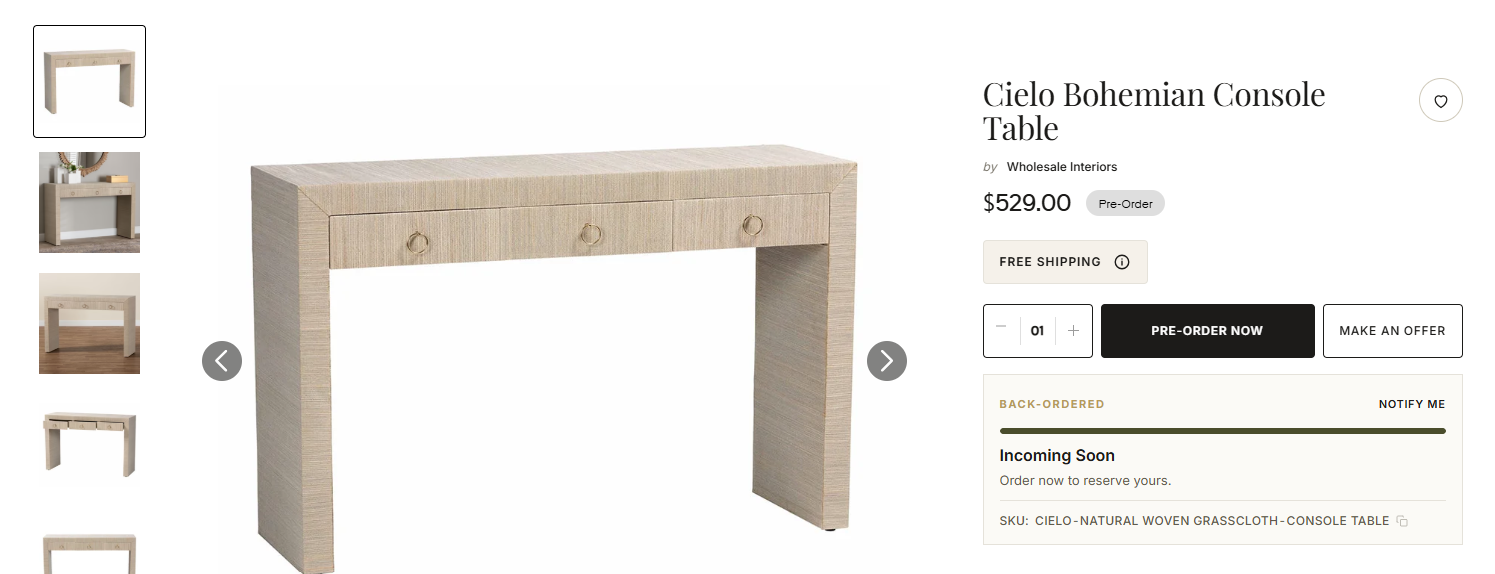
Task: Click PRE-ORDER NOW button
Action: coord(1207,331)
